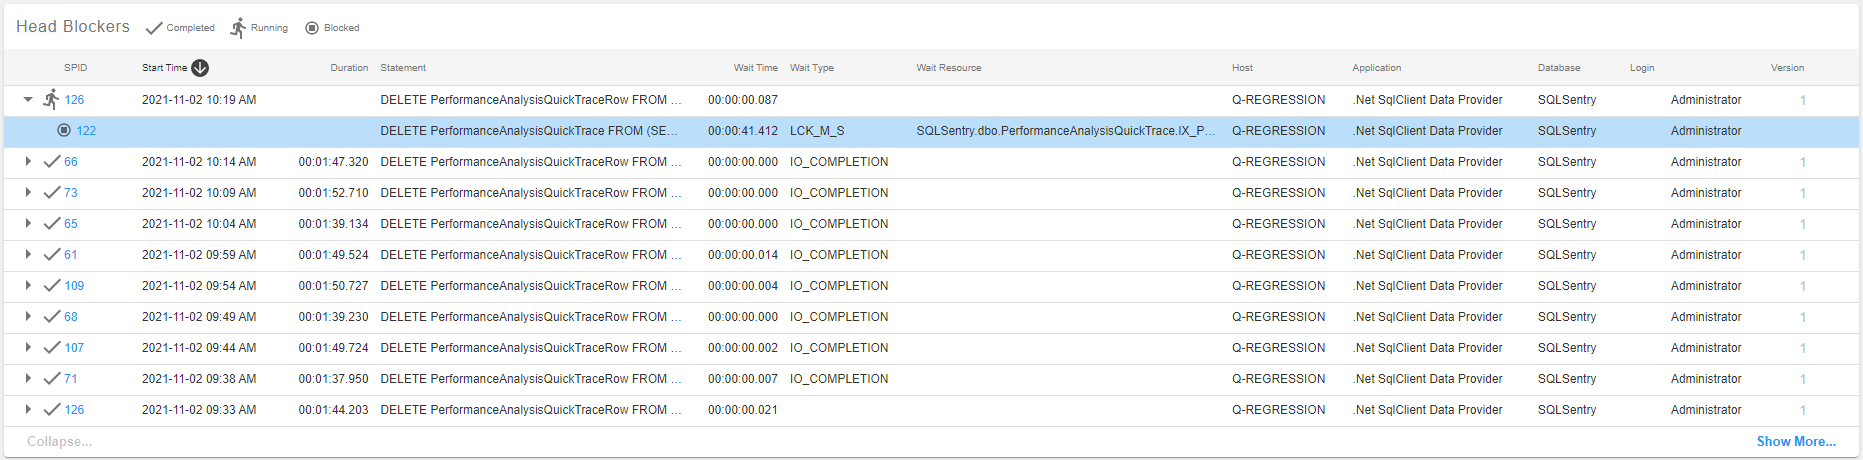Sort by the Wait Type column header

point(811,68)
